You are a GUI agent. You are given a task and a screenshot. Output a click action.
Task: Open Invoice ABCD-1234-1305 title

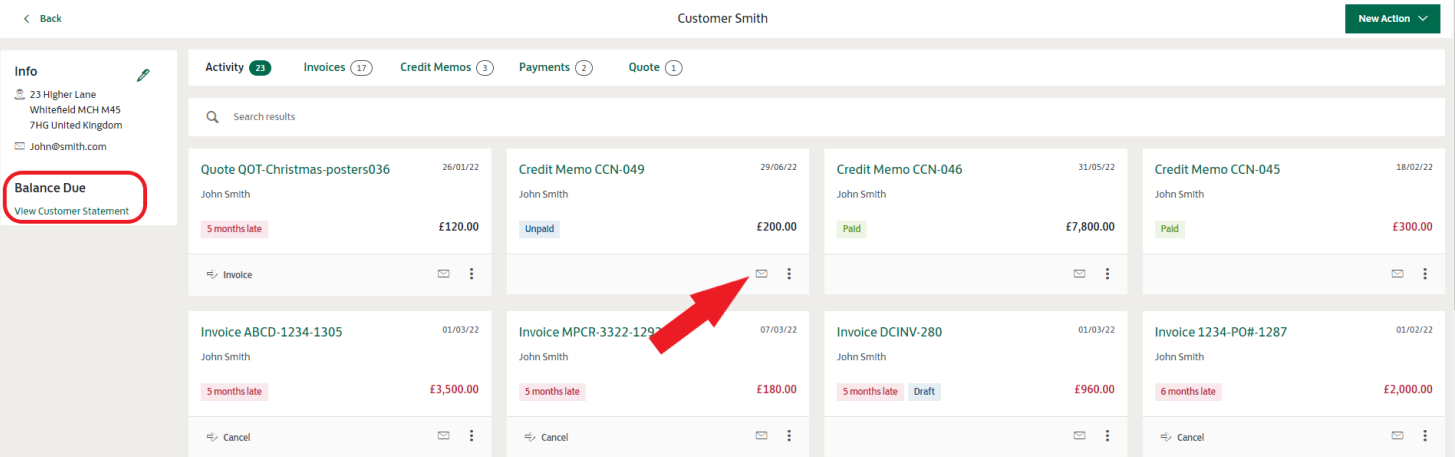tap(272, 332)
